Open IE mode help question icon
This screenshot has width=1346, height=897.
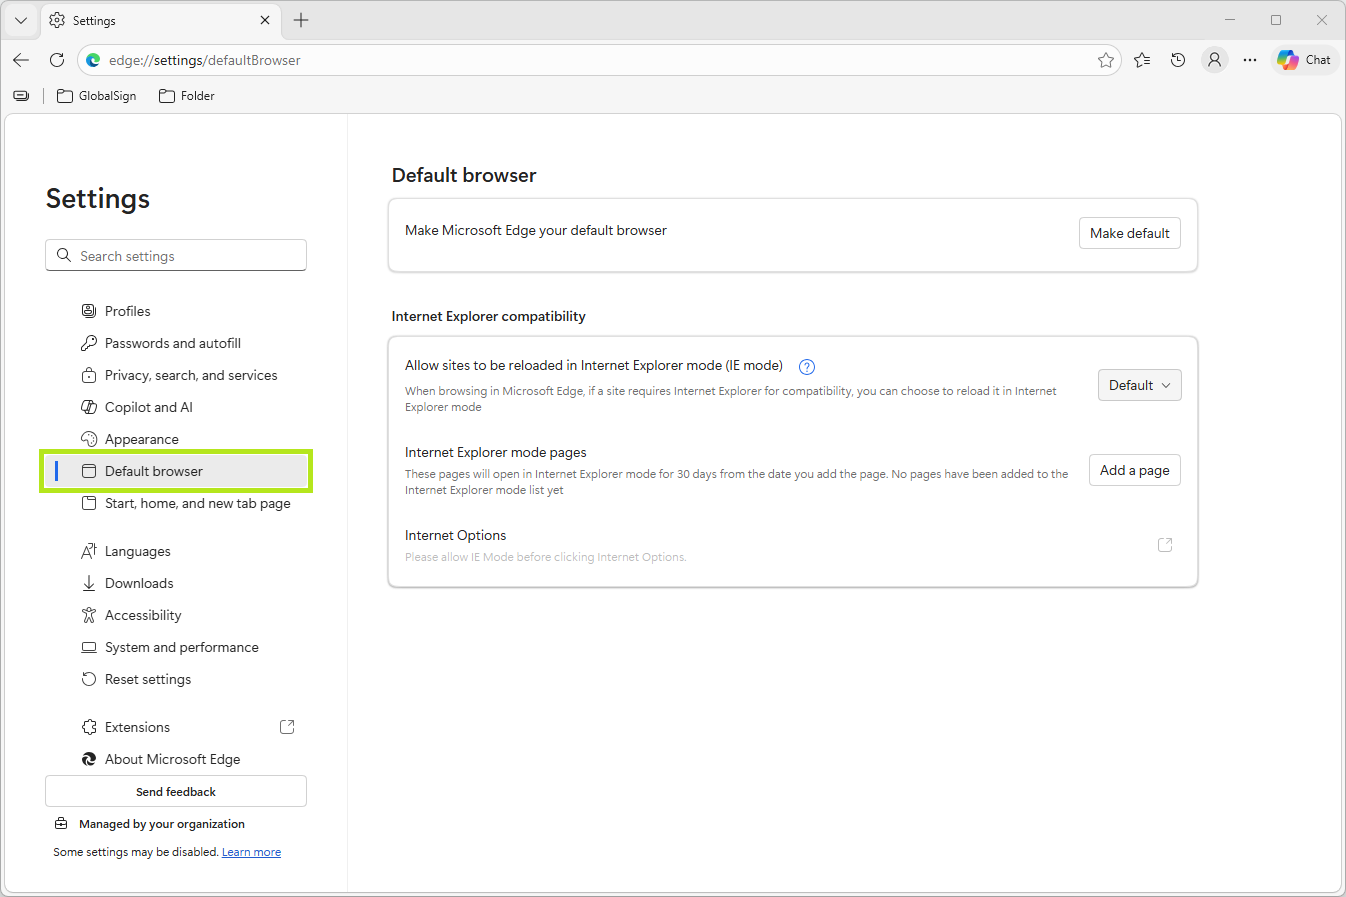tap(807, 367)
